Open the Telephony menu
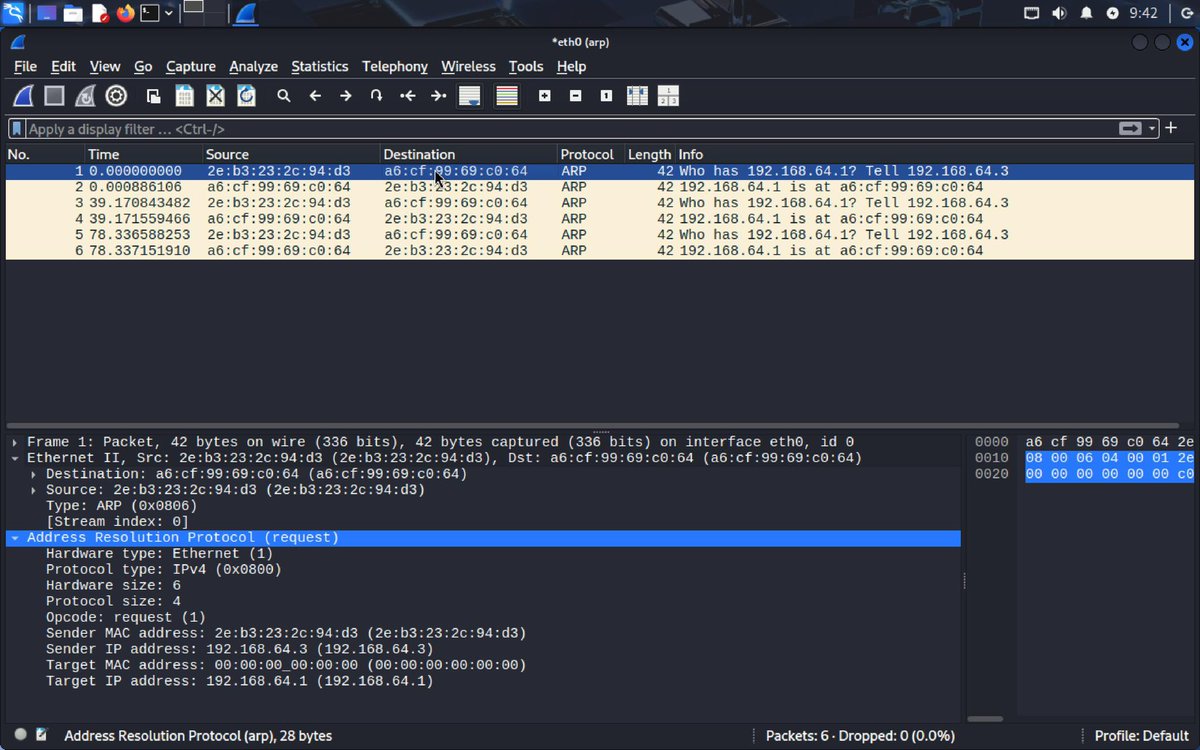 pos(395,66)
